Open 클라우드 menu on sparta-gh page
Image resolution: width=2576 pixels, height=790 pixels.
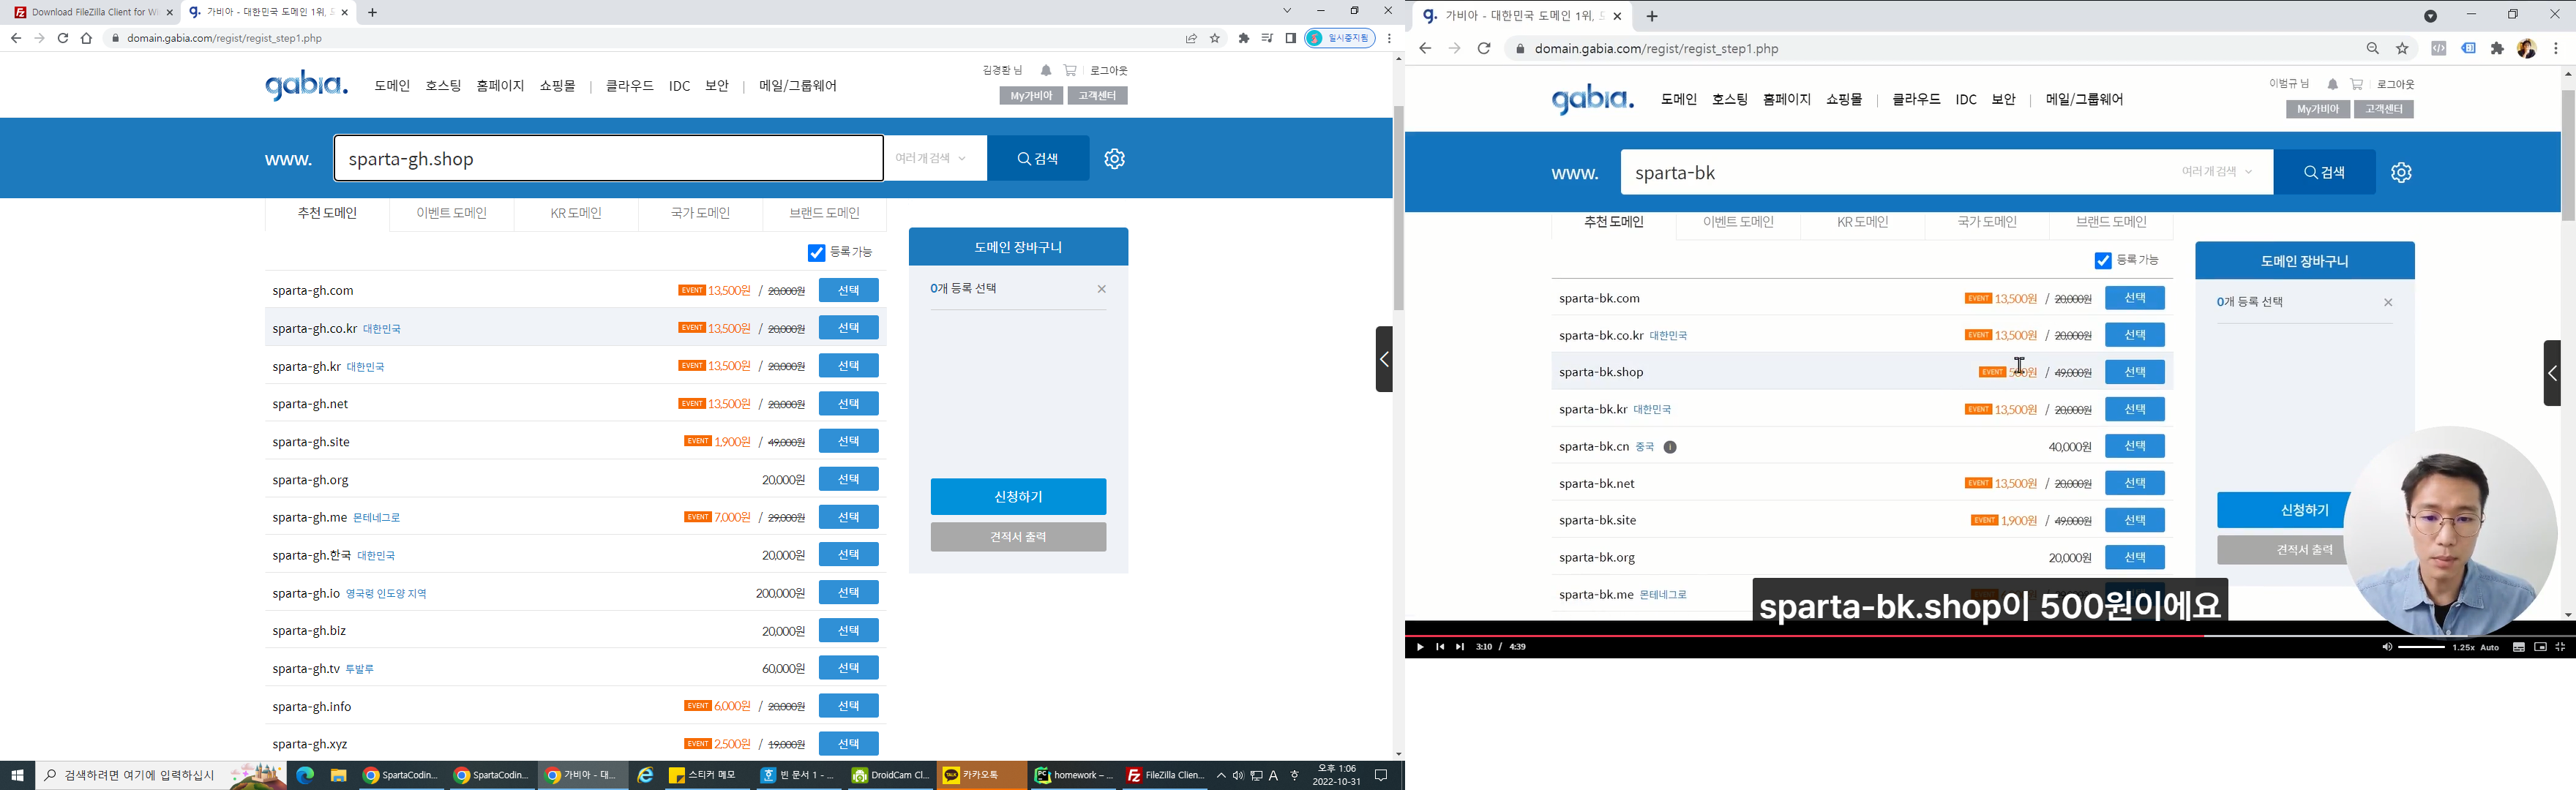coord(629,86)
